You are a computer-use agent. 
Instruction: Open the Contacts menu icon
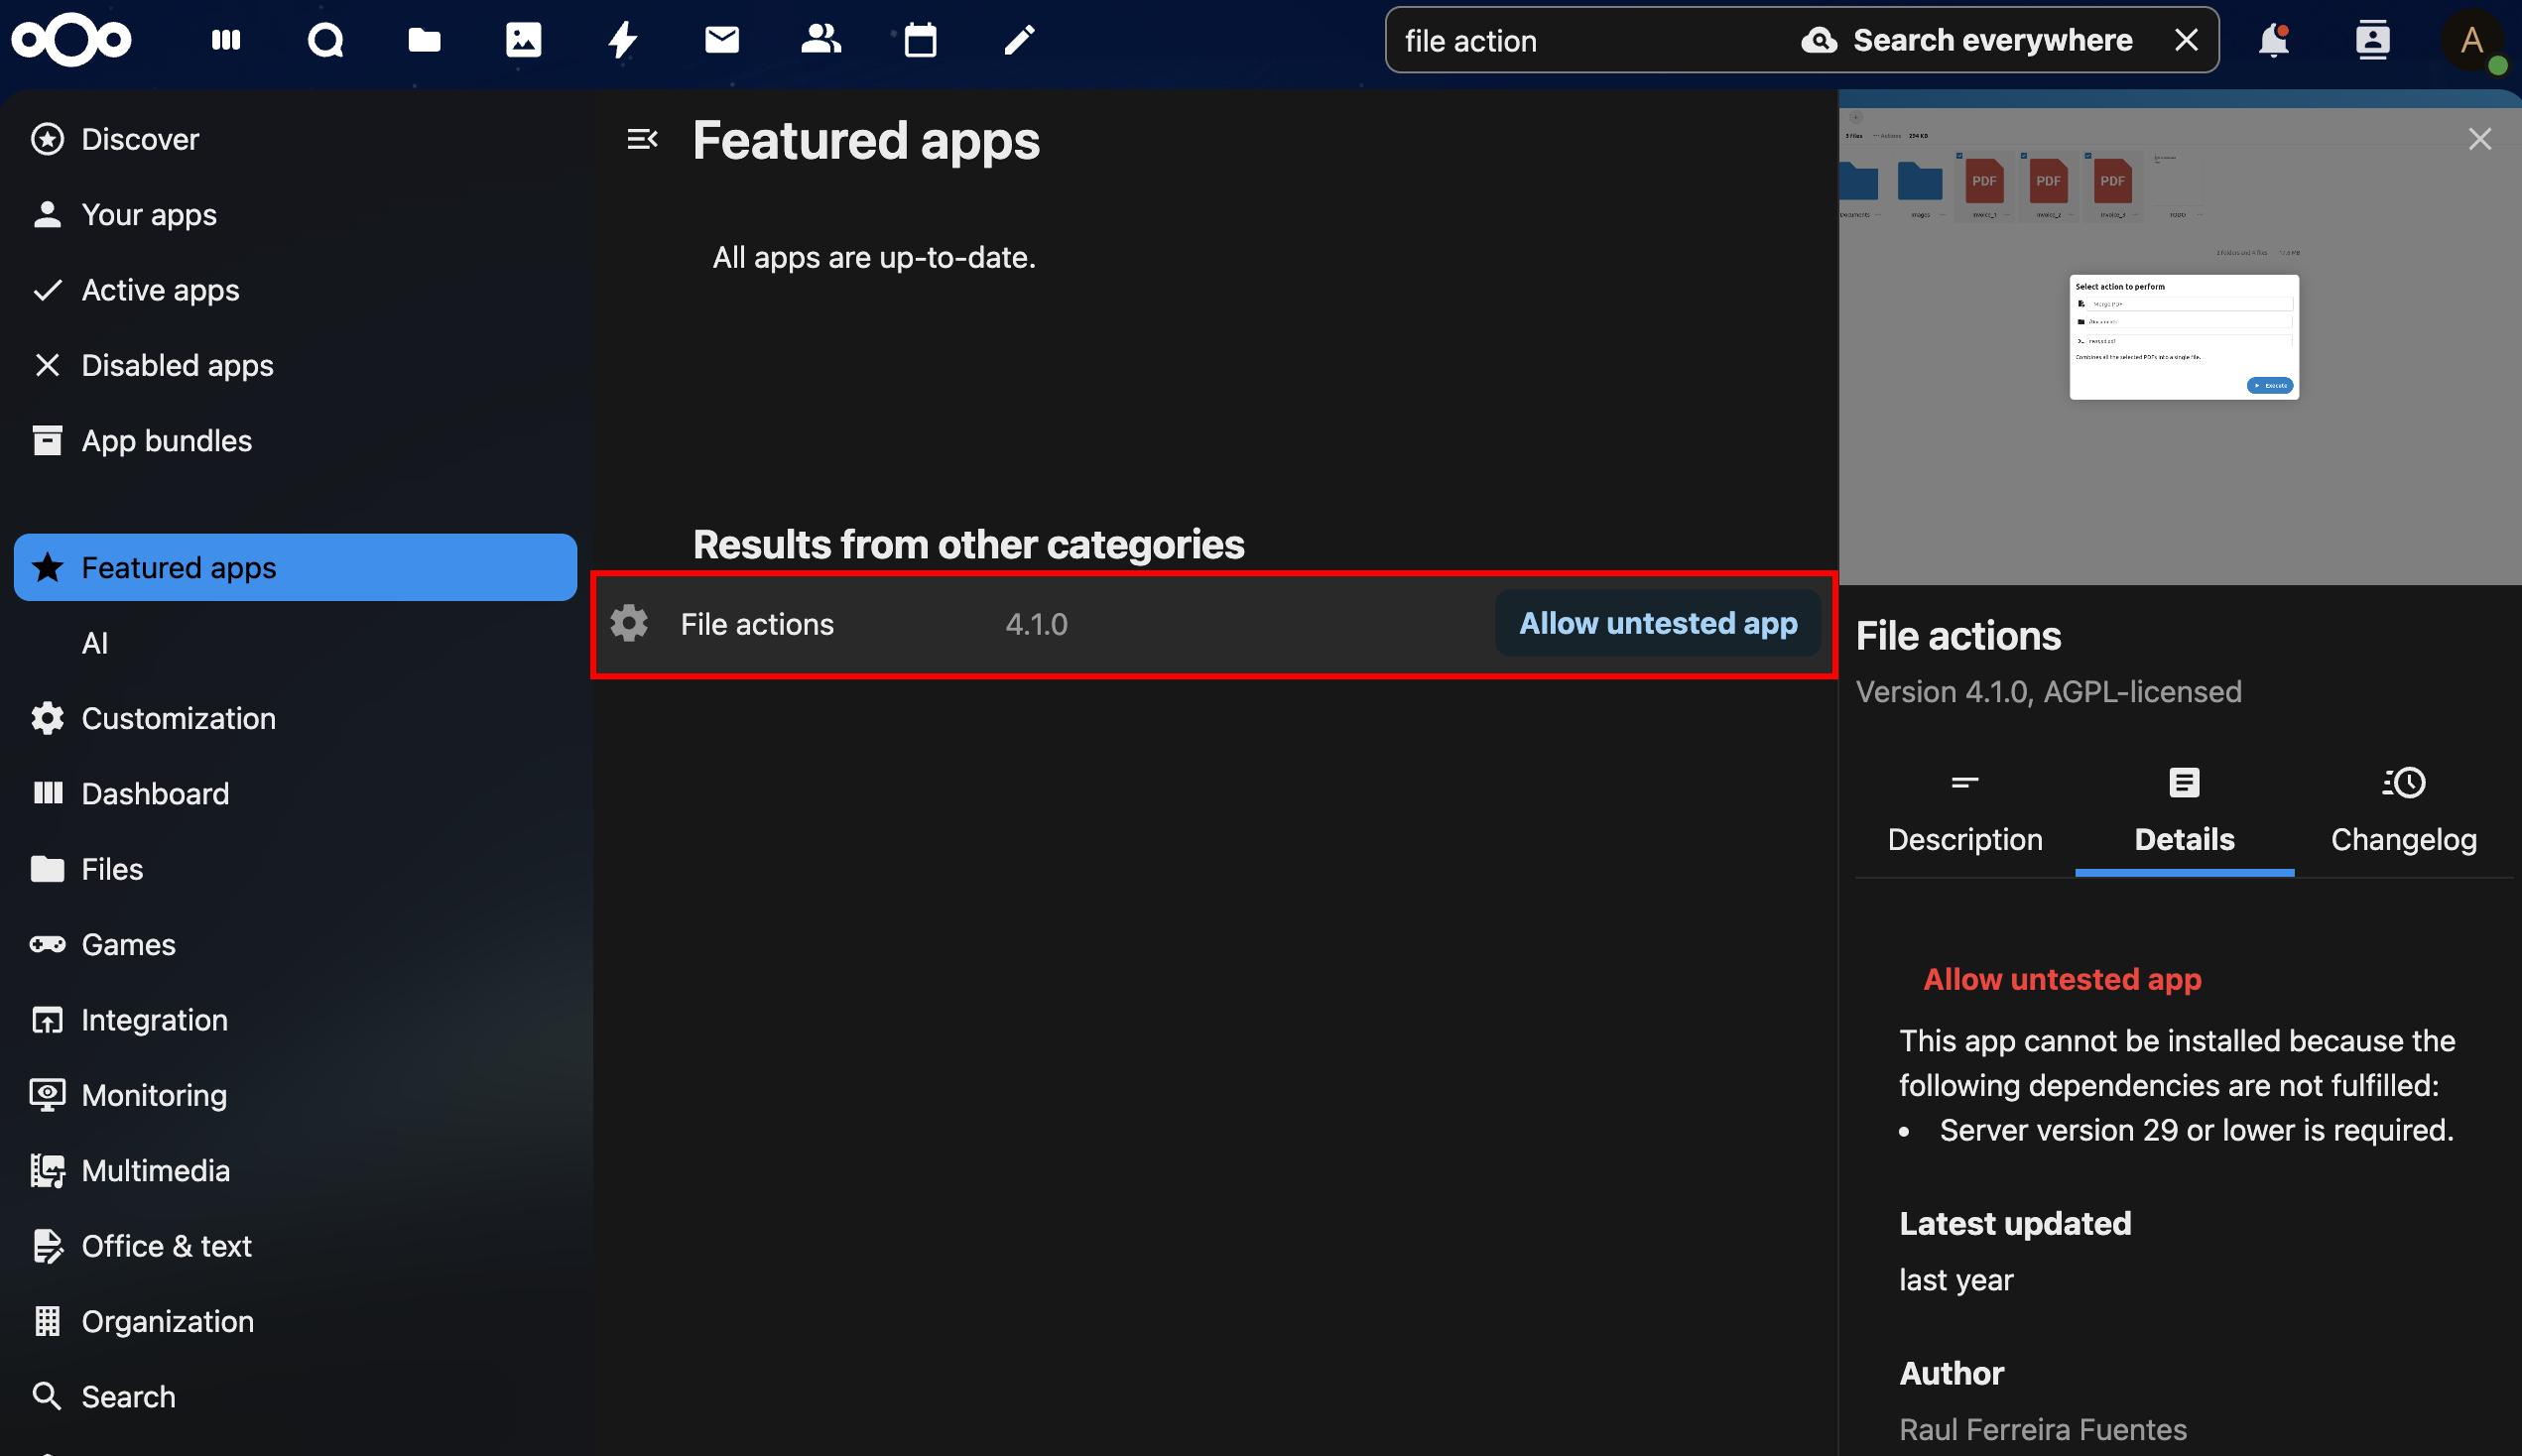pos(2372,40)
